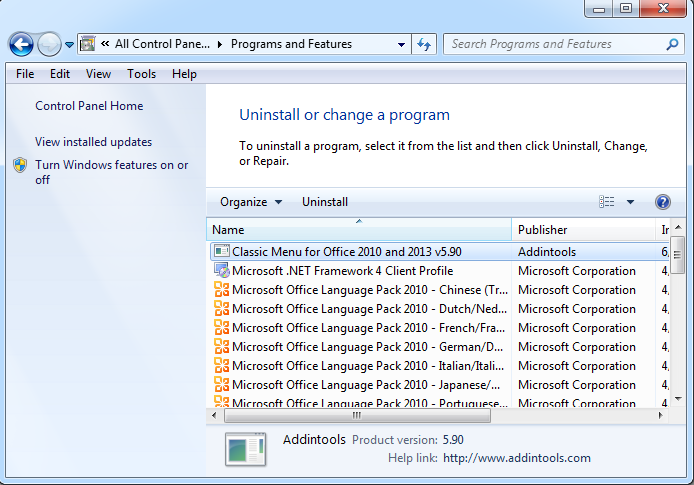Open the Tools menu
Screen dimensions: 694x485
tap(142, 74)
